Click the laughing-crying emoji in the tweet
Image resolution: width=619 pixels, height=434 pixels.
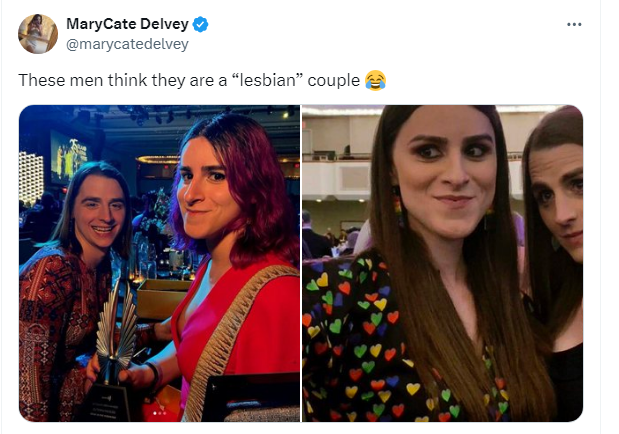[x=375, y=81]
